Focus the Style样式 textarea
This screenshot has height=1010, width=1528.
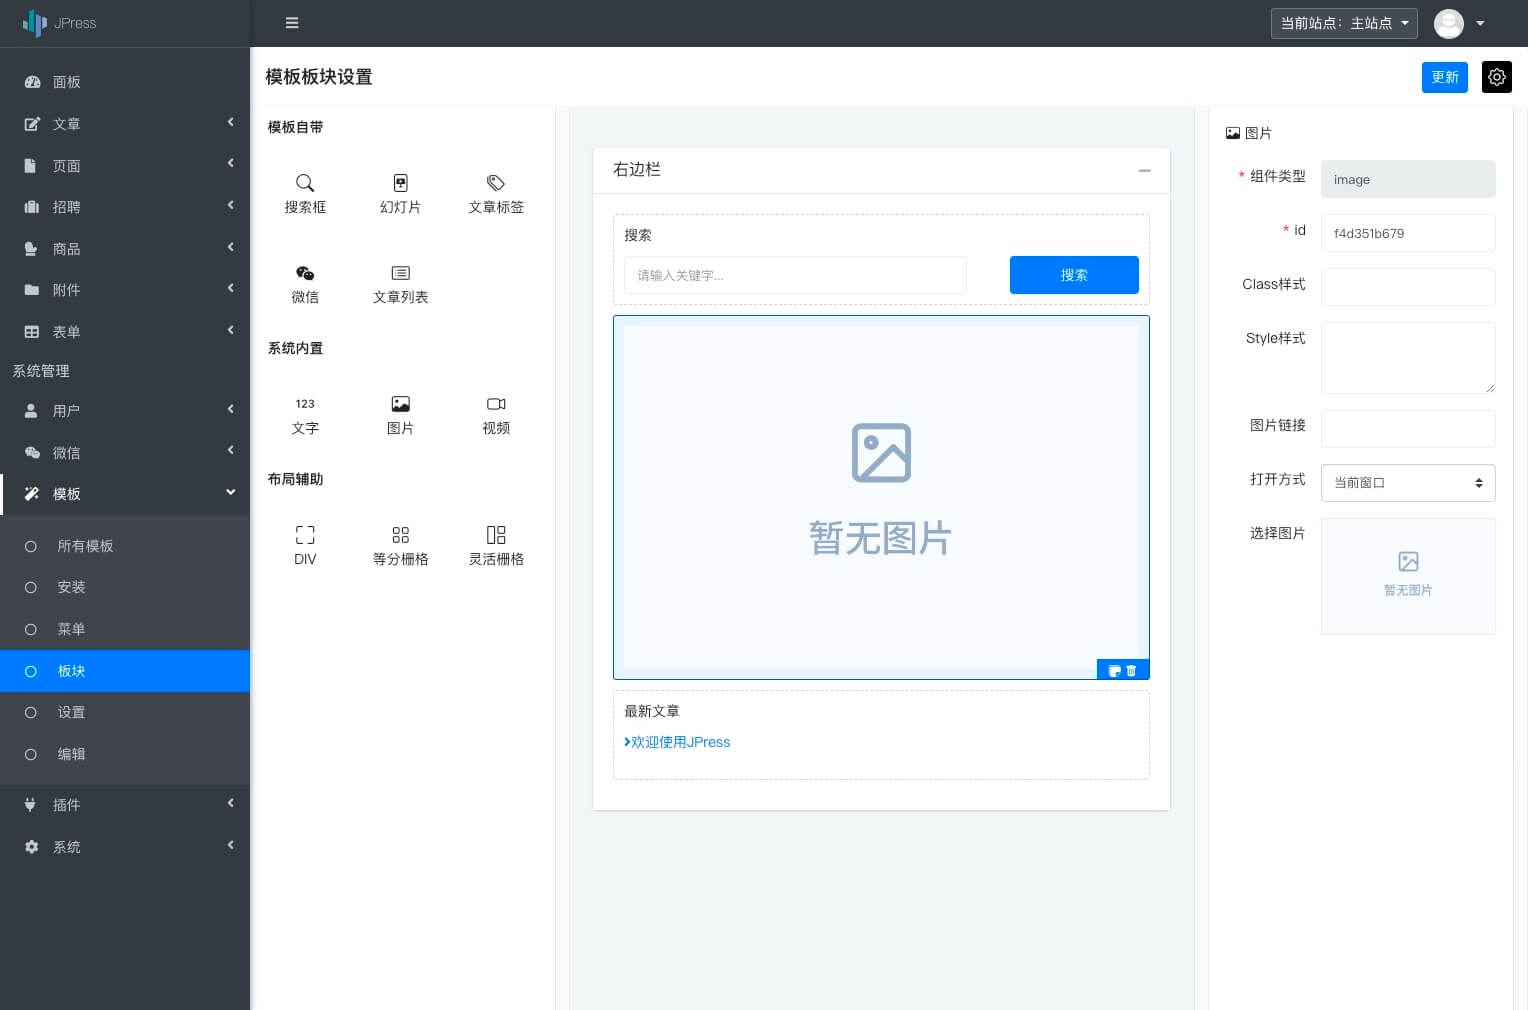(1408, 358)
